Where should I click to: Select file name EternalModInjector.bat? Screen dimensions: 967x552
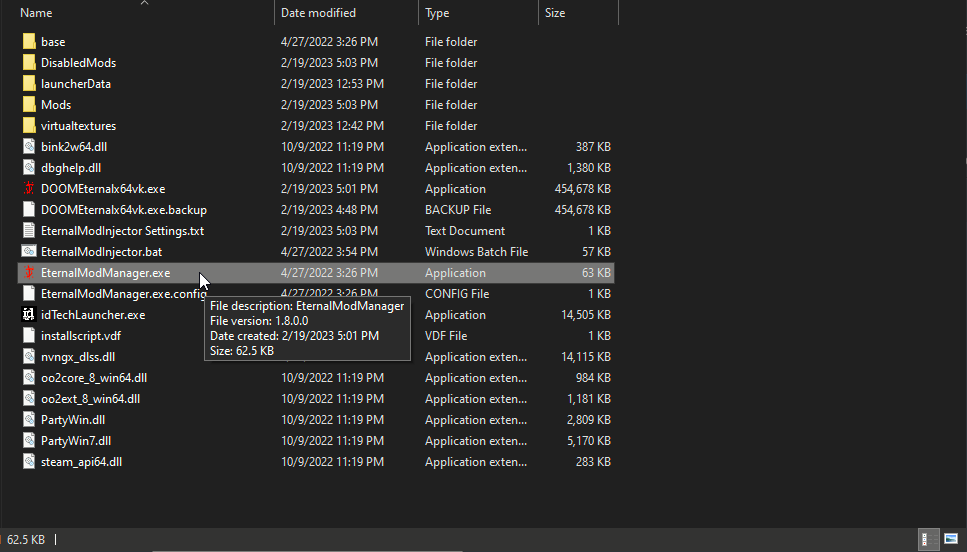(101, 252)
